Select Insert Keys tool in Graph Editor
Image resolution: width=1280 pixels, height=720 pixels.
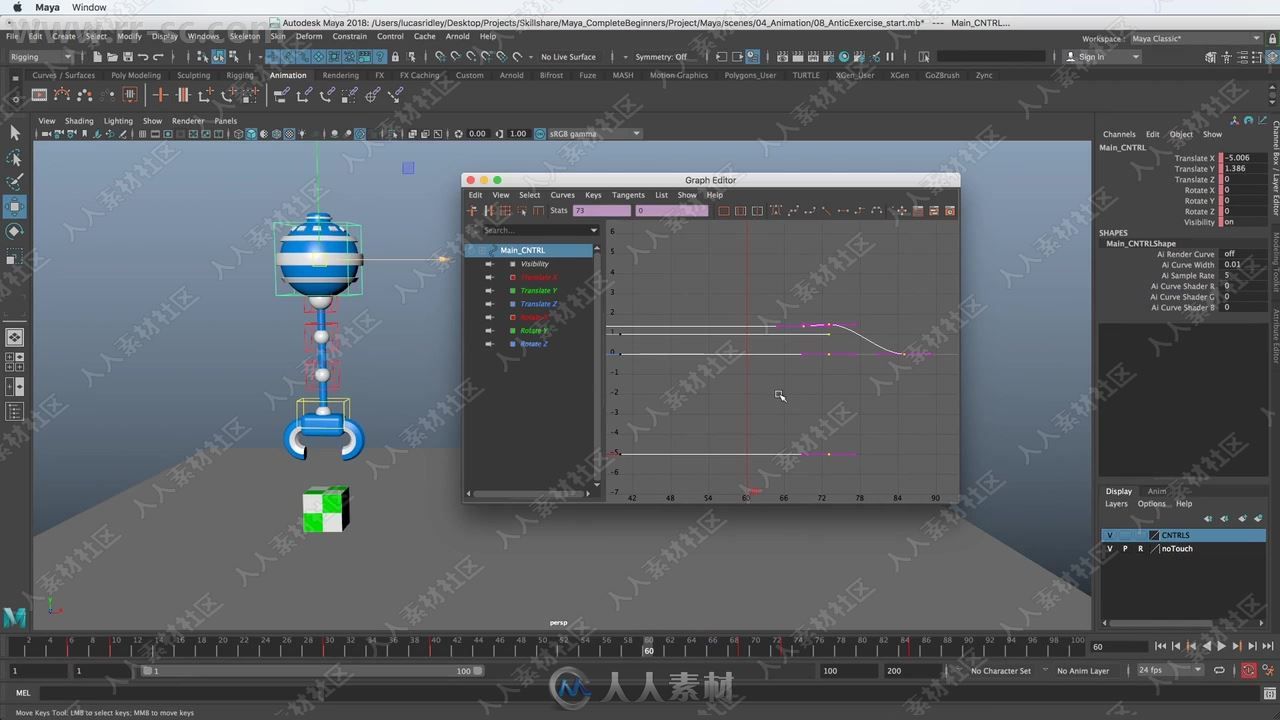(488, 211)
